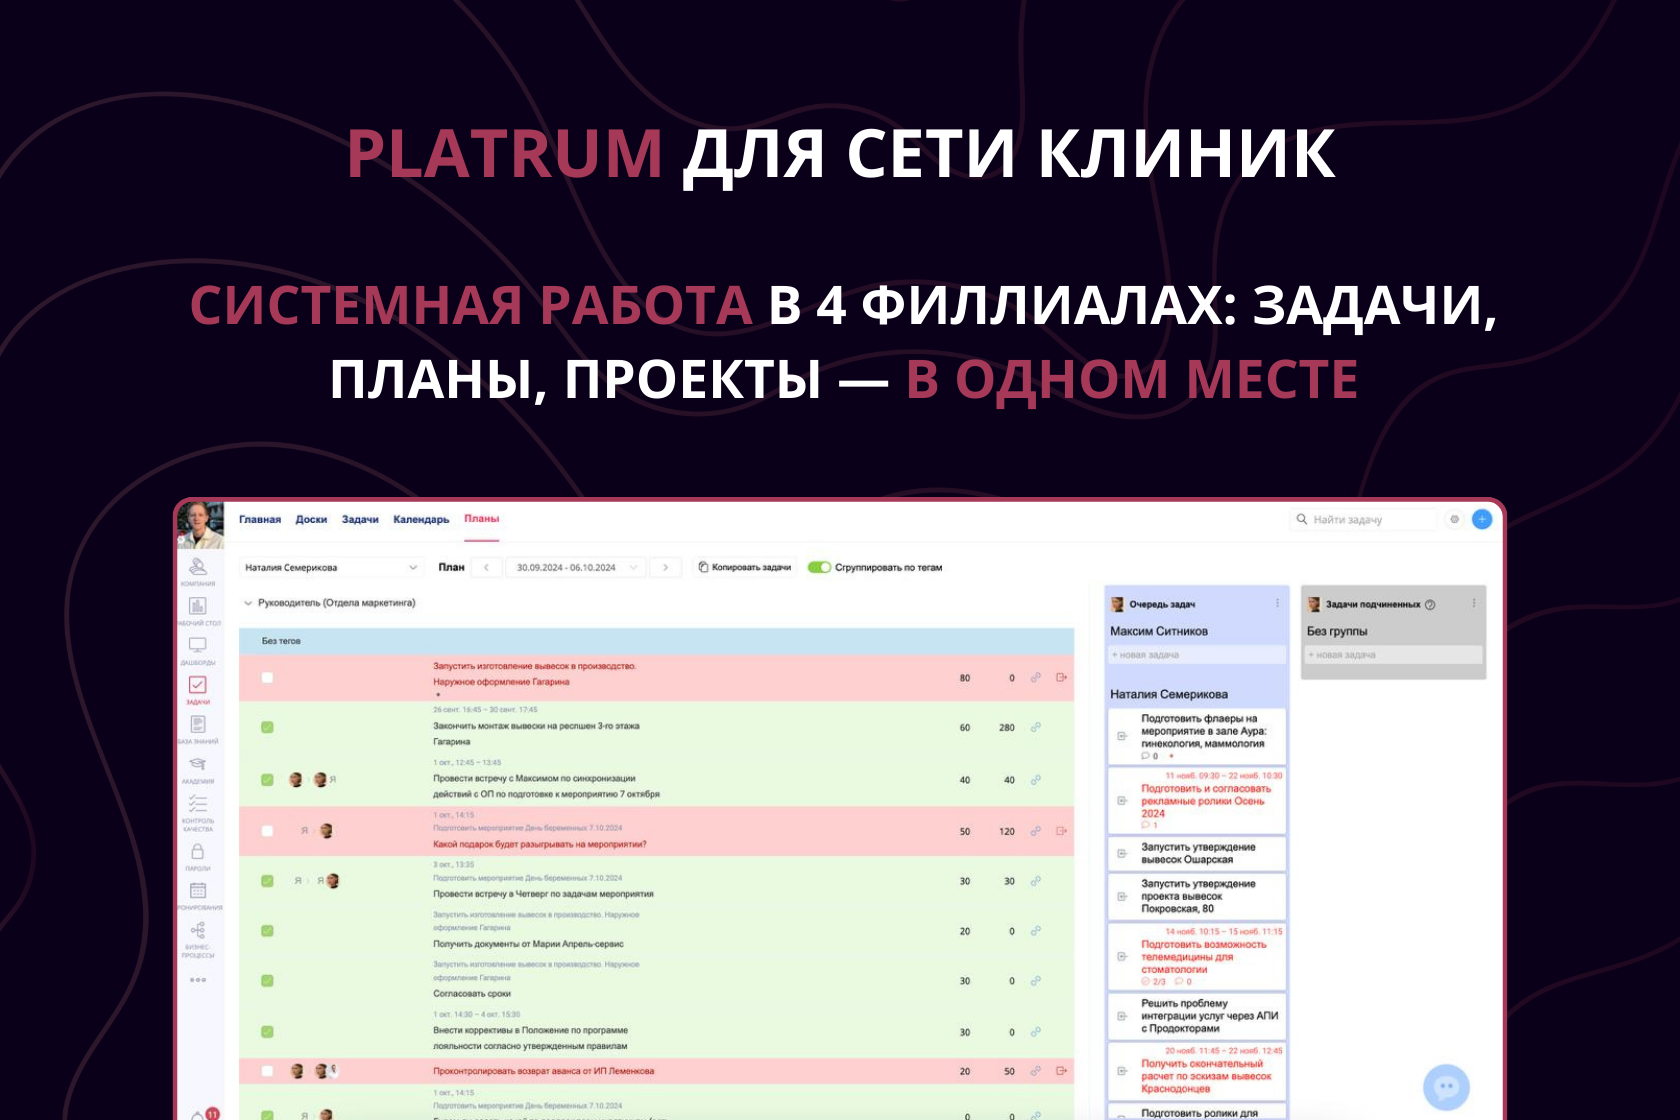Open the notifications bell with badge 11
Viewport: 1680px width, 1120px height.
point(204,1114)
